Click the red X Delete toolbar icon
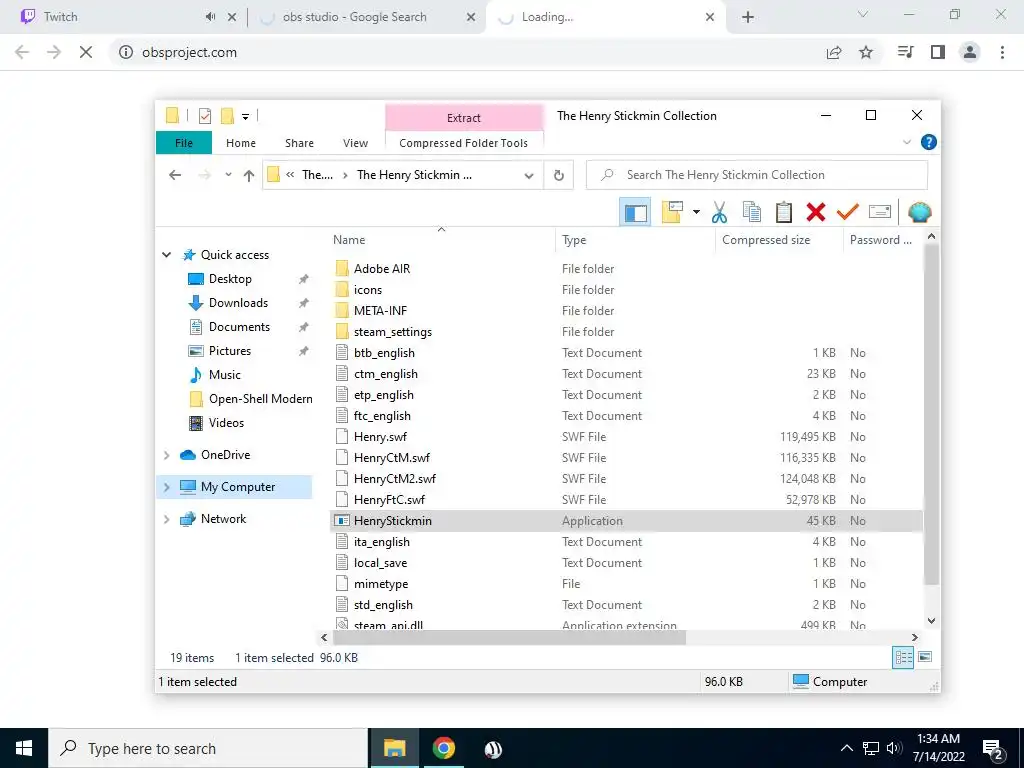Screen dimensions: 1024x768 click(816, 212)
